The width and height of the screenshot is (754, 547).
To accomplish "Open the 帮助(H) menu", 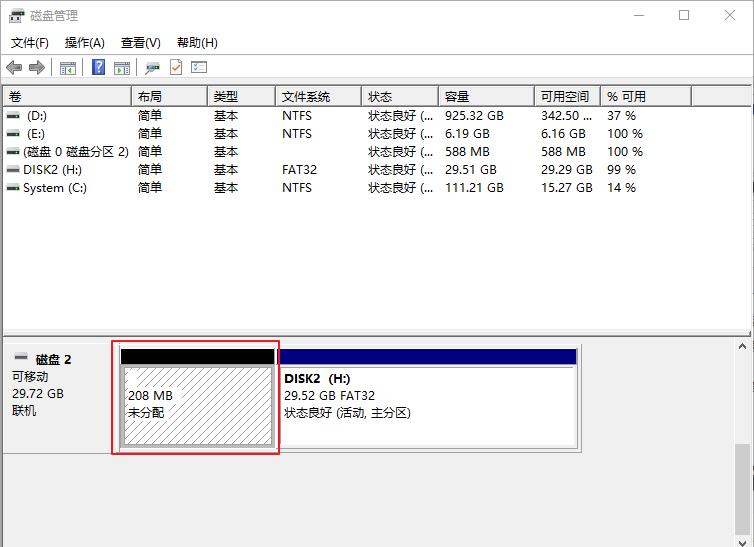I will tap(197, 43).
